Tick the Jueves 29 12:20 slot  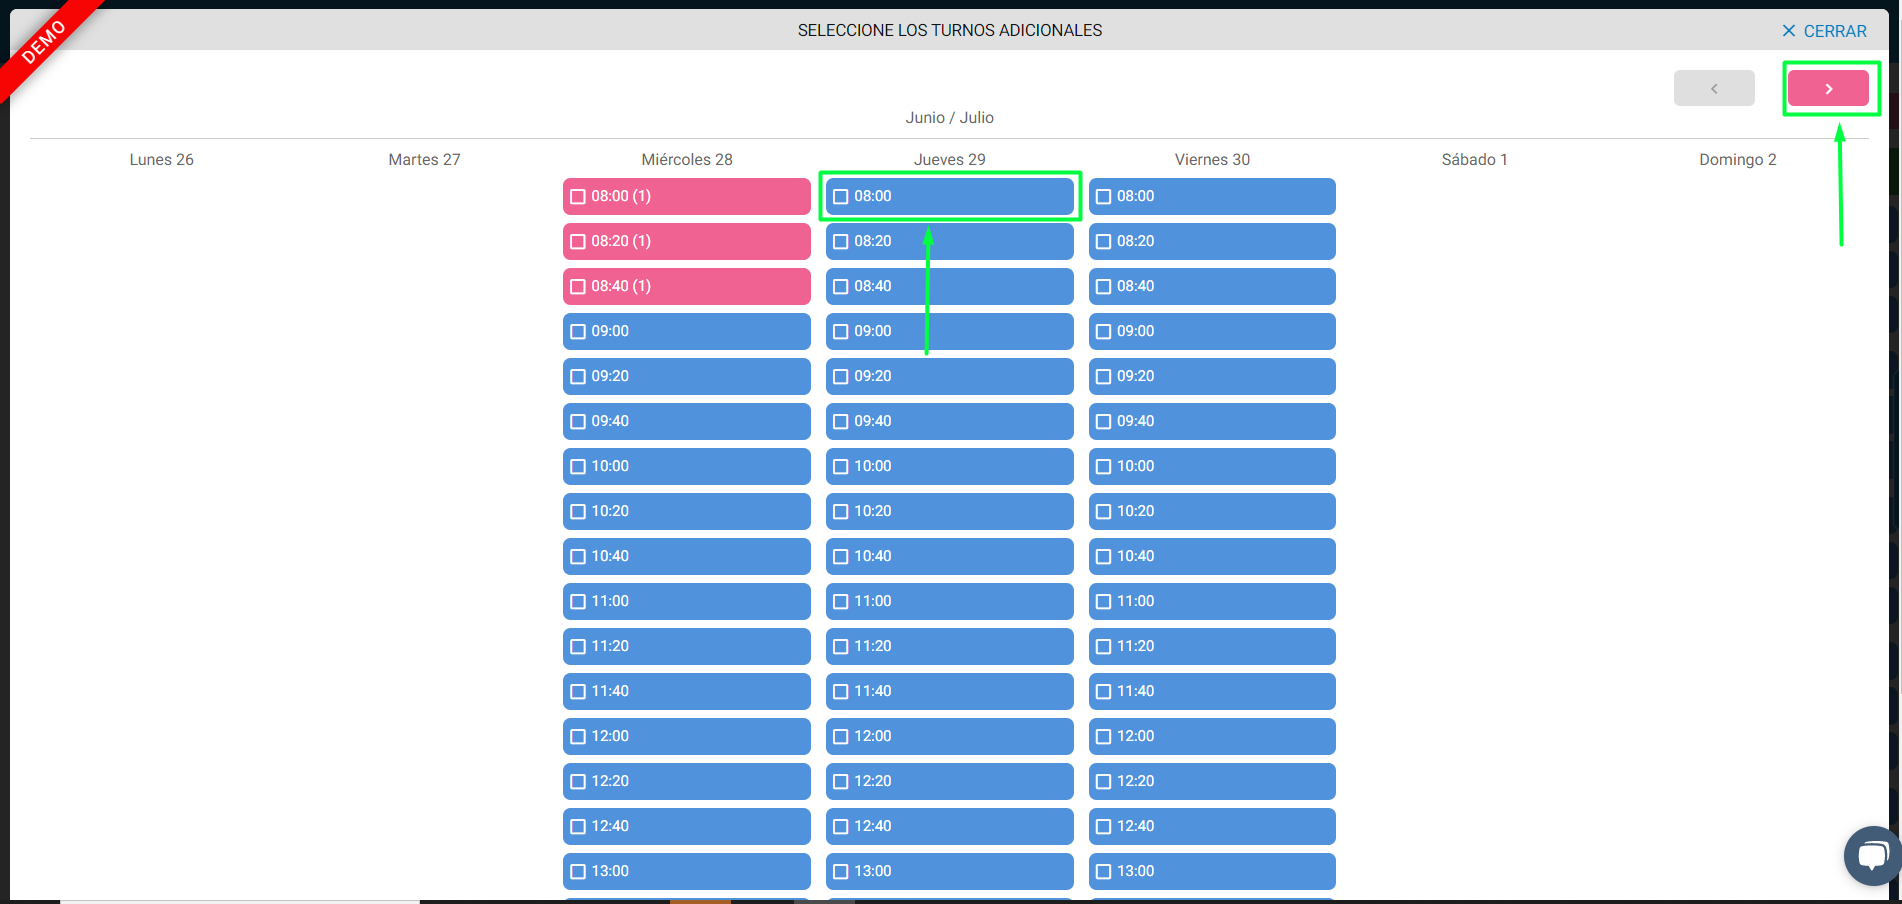[949, 781]
